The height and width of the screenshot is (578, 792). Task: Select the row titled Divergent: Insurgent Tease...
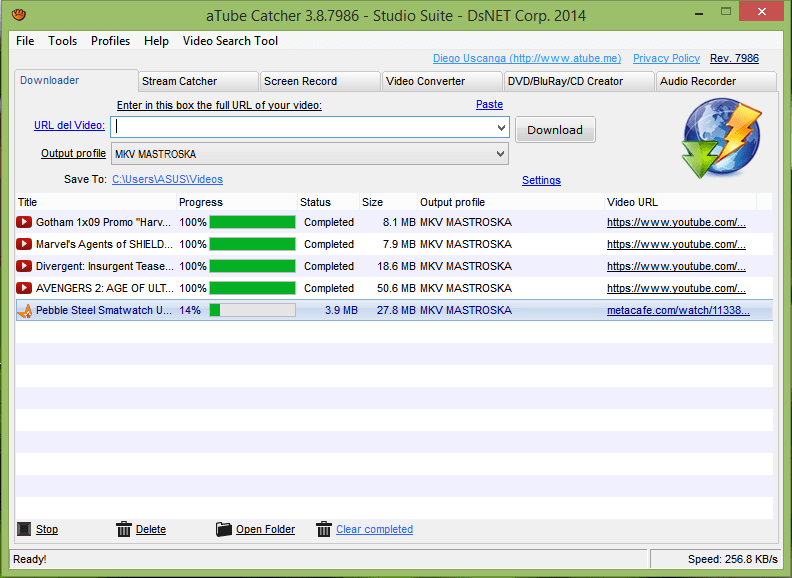click(394, 266)
